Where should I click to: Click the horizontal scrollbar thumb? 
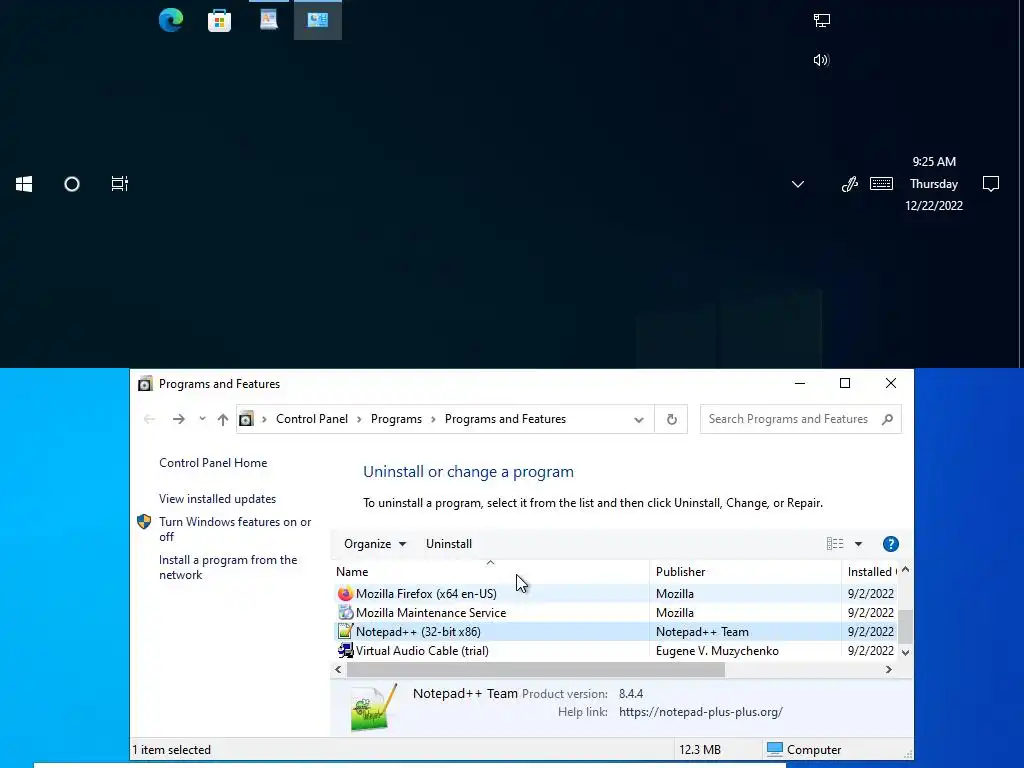click(x=536, y=669)
